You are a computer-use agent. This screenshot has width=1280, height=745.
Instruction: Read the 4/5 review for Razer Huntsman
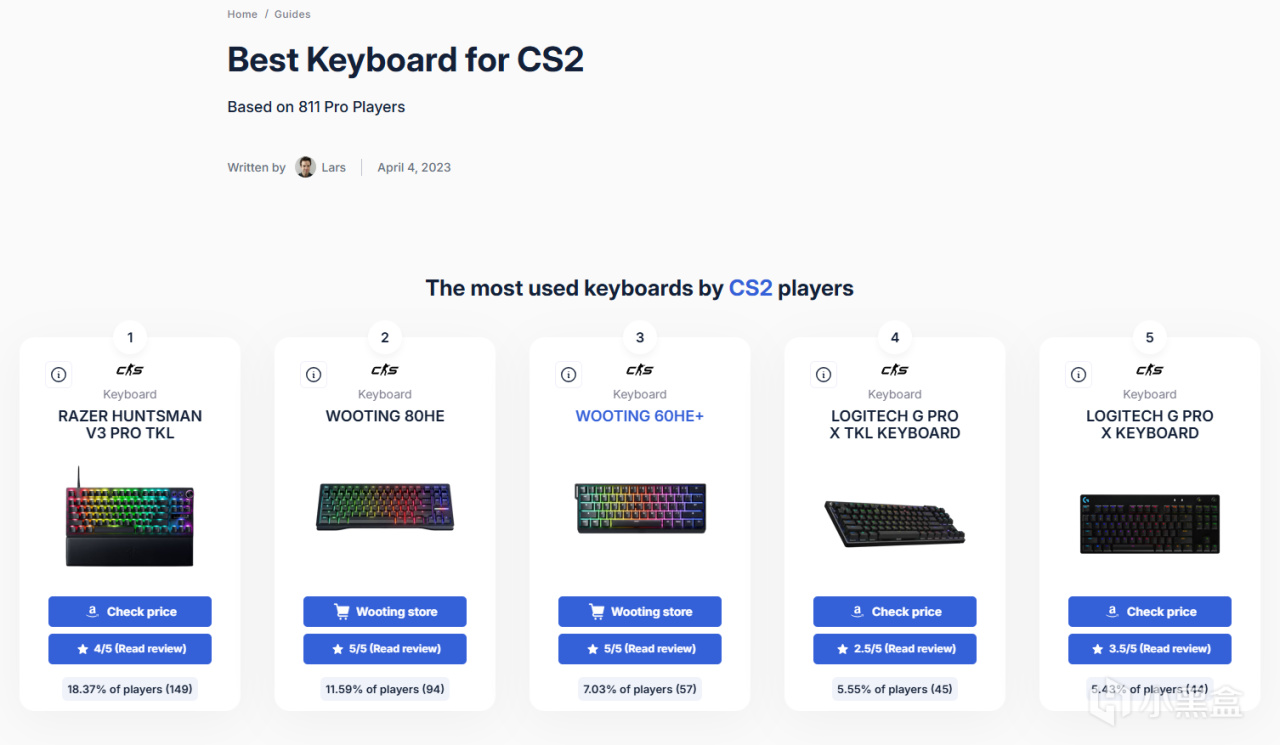(130, 648)
